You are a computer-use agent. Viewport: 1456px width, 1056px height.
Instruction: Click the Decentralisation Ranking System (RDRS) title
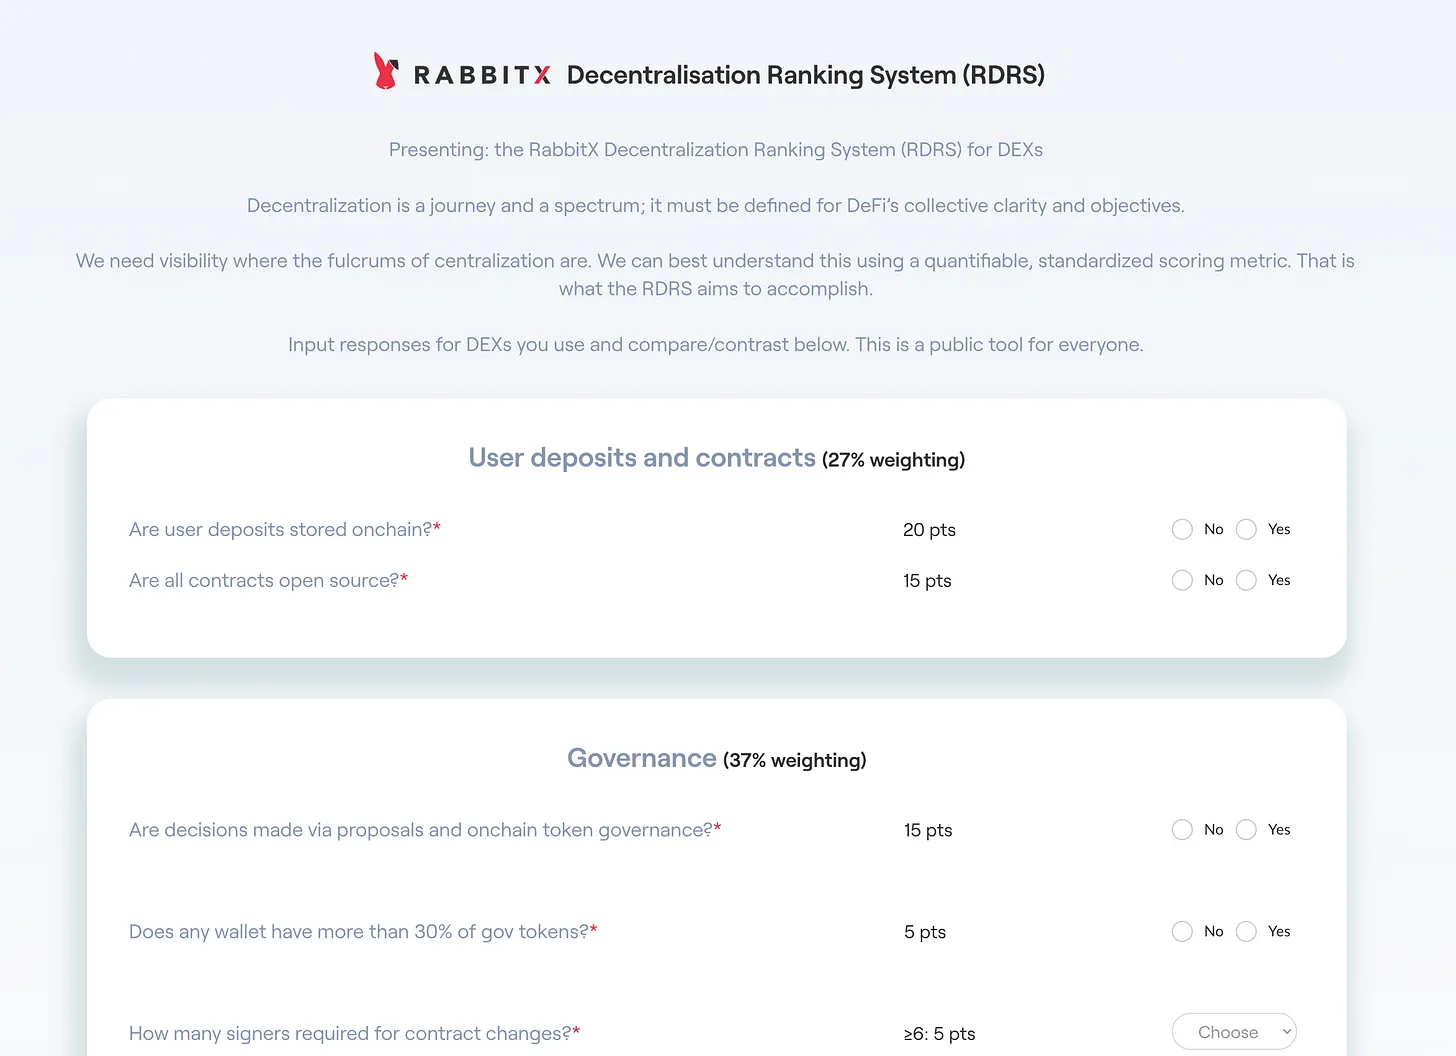[805, 75]
